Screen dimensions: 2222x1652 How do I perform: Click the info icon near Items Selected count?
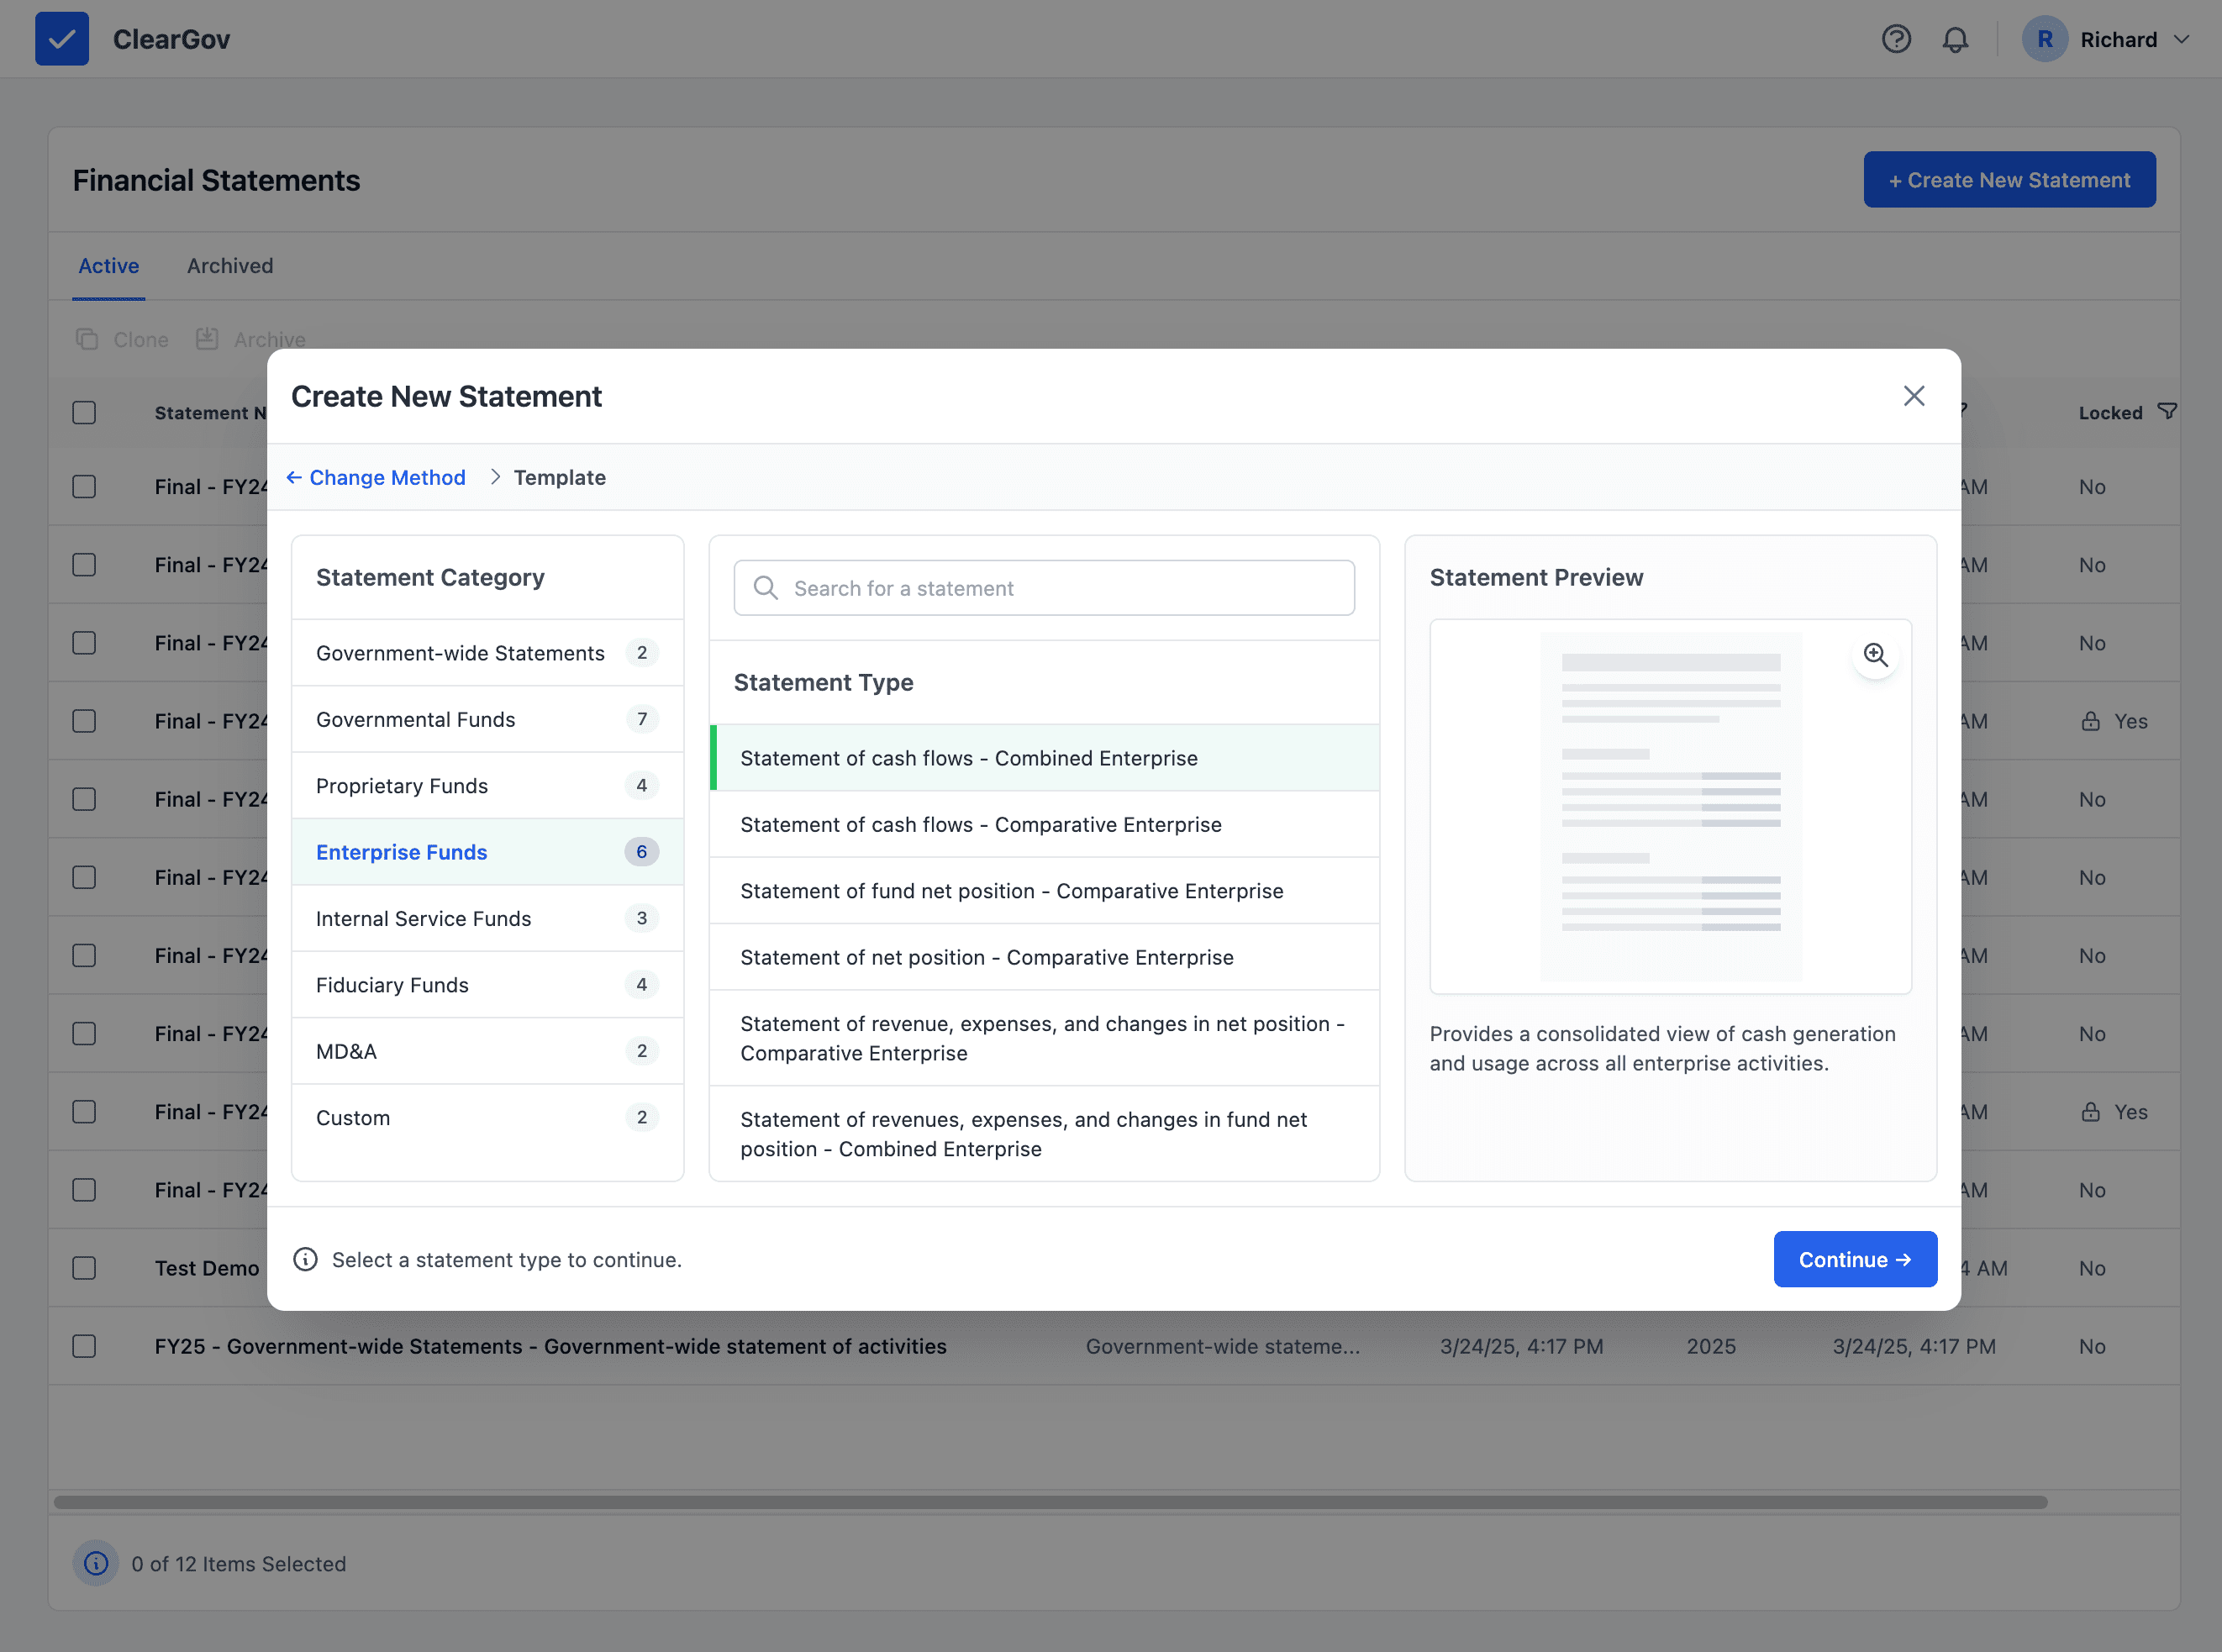[95, 1563]
